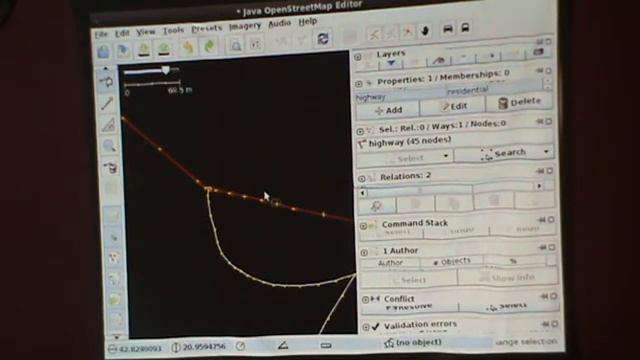Collapse the Selection panel
Screen dimensions: 640x360
point(360,131)
